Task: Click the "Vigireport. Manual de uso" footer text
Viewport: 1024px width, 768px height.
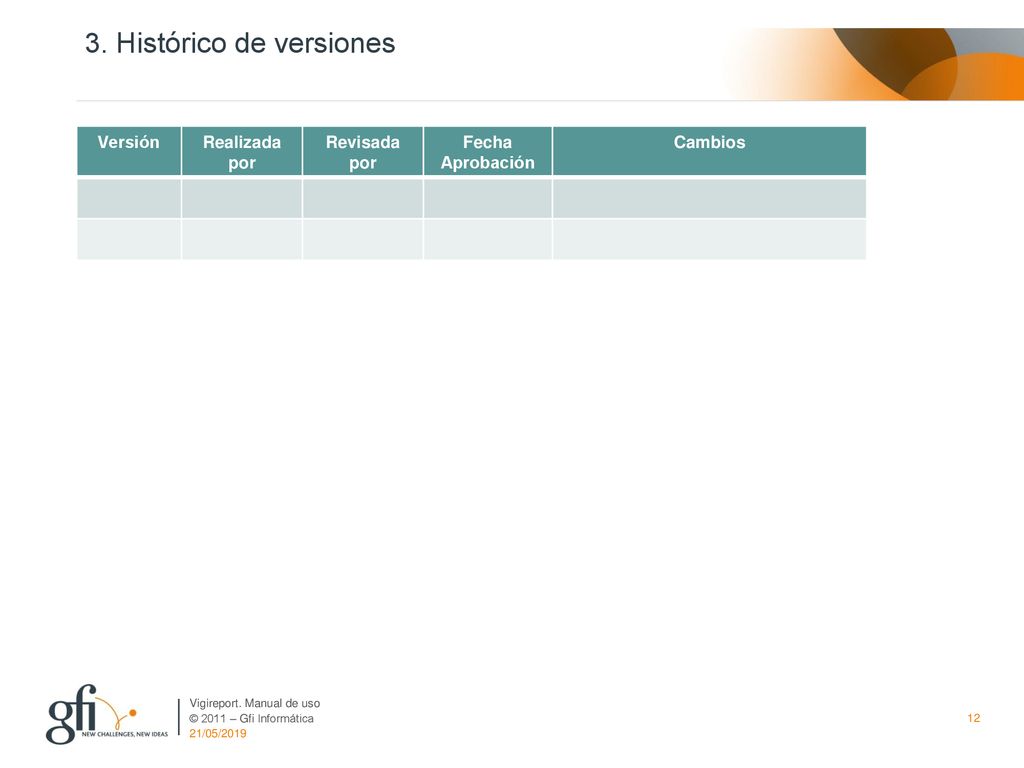Action: [x=255, y=703]
